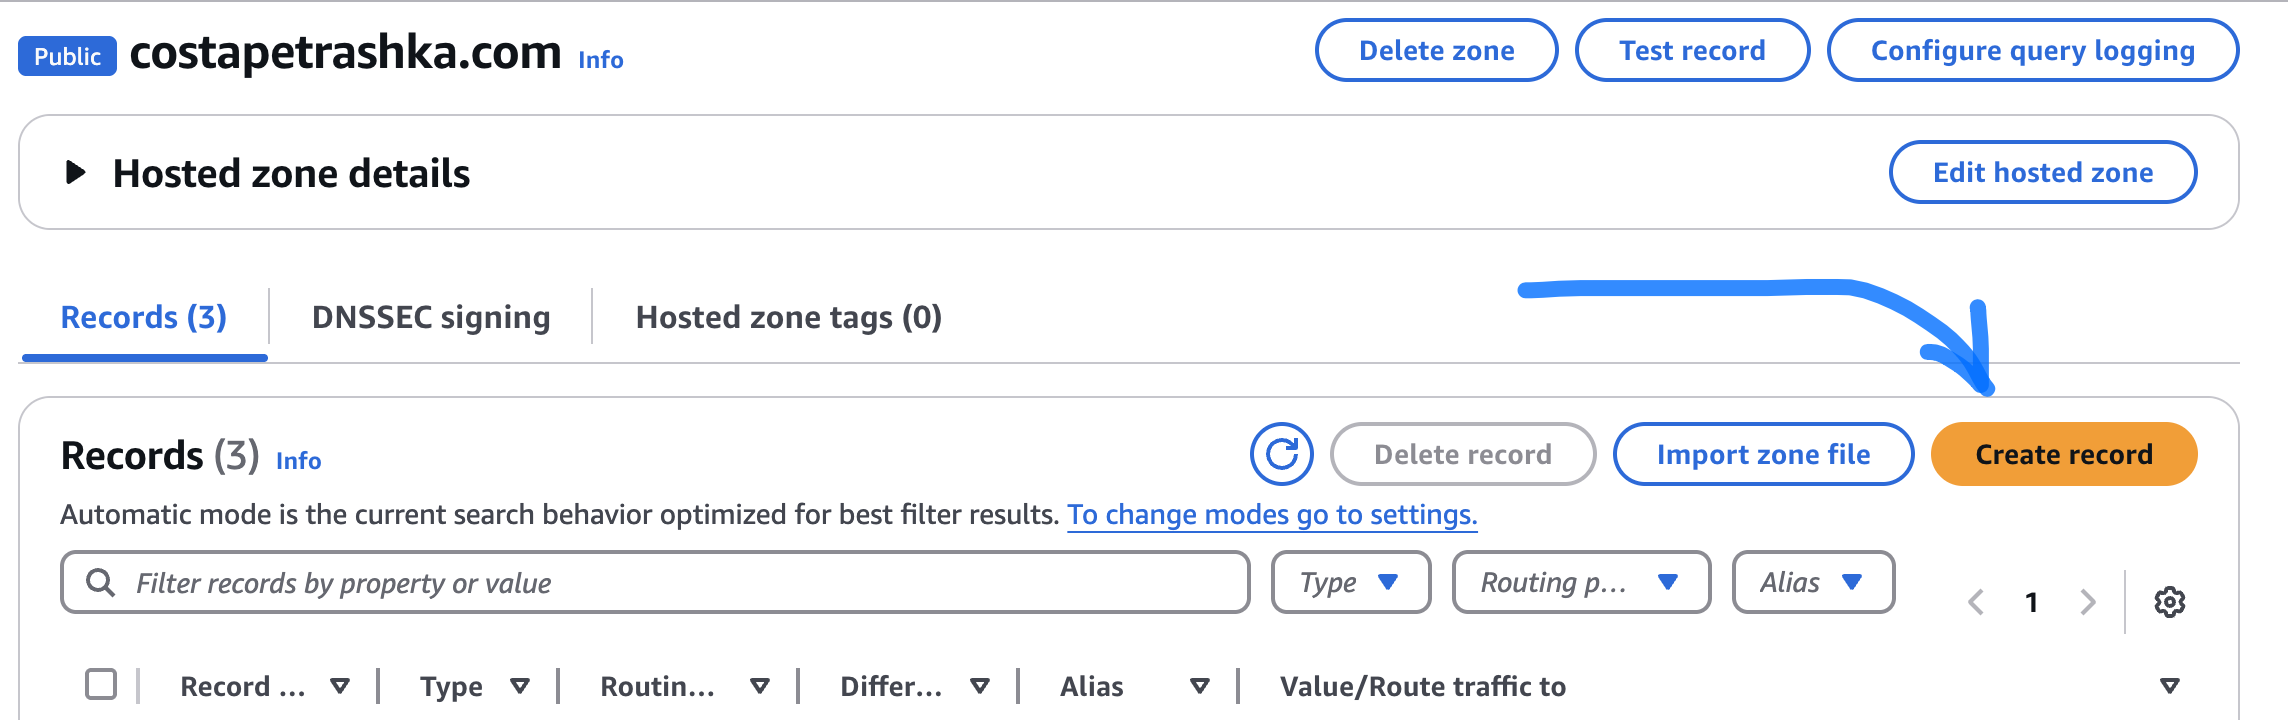Open Hosted zone tags tab
2288x720 pixels.
(788, 317)
